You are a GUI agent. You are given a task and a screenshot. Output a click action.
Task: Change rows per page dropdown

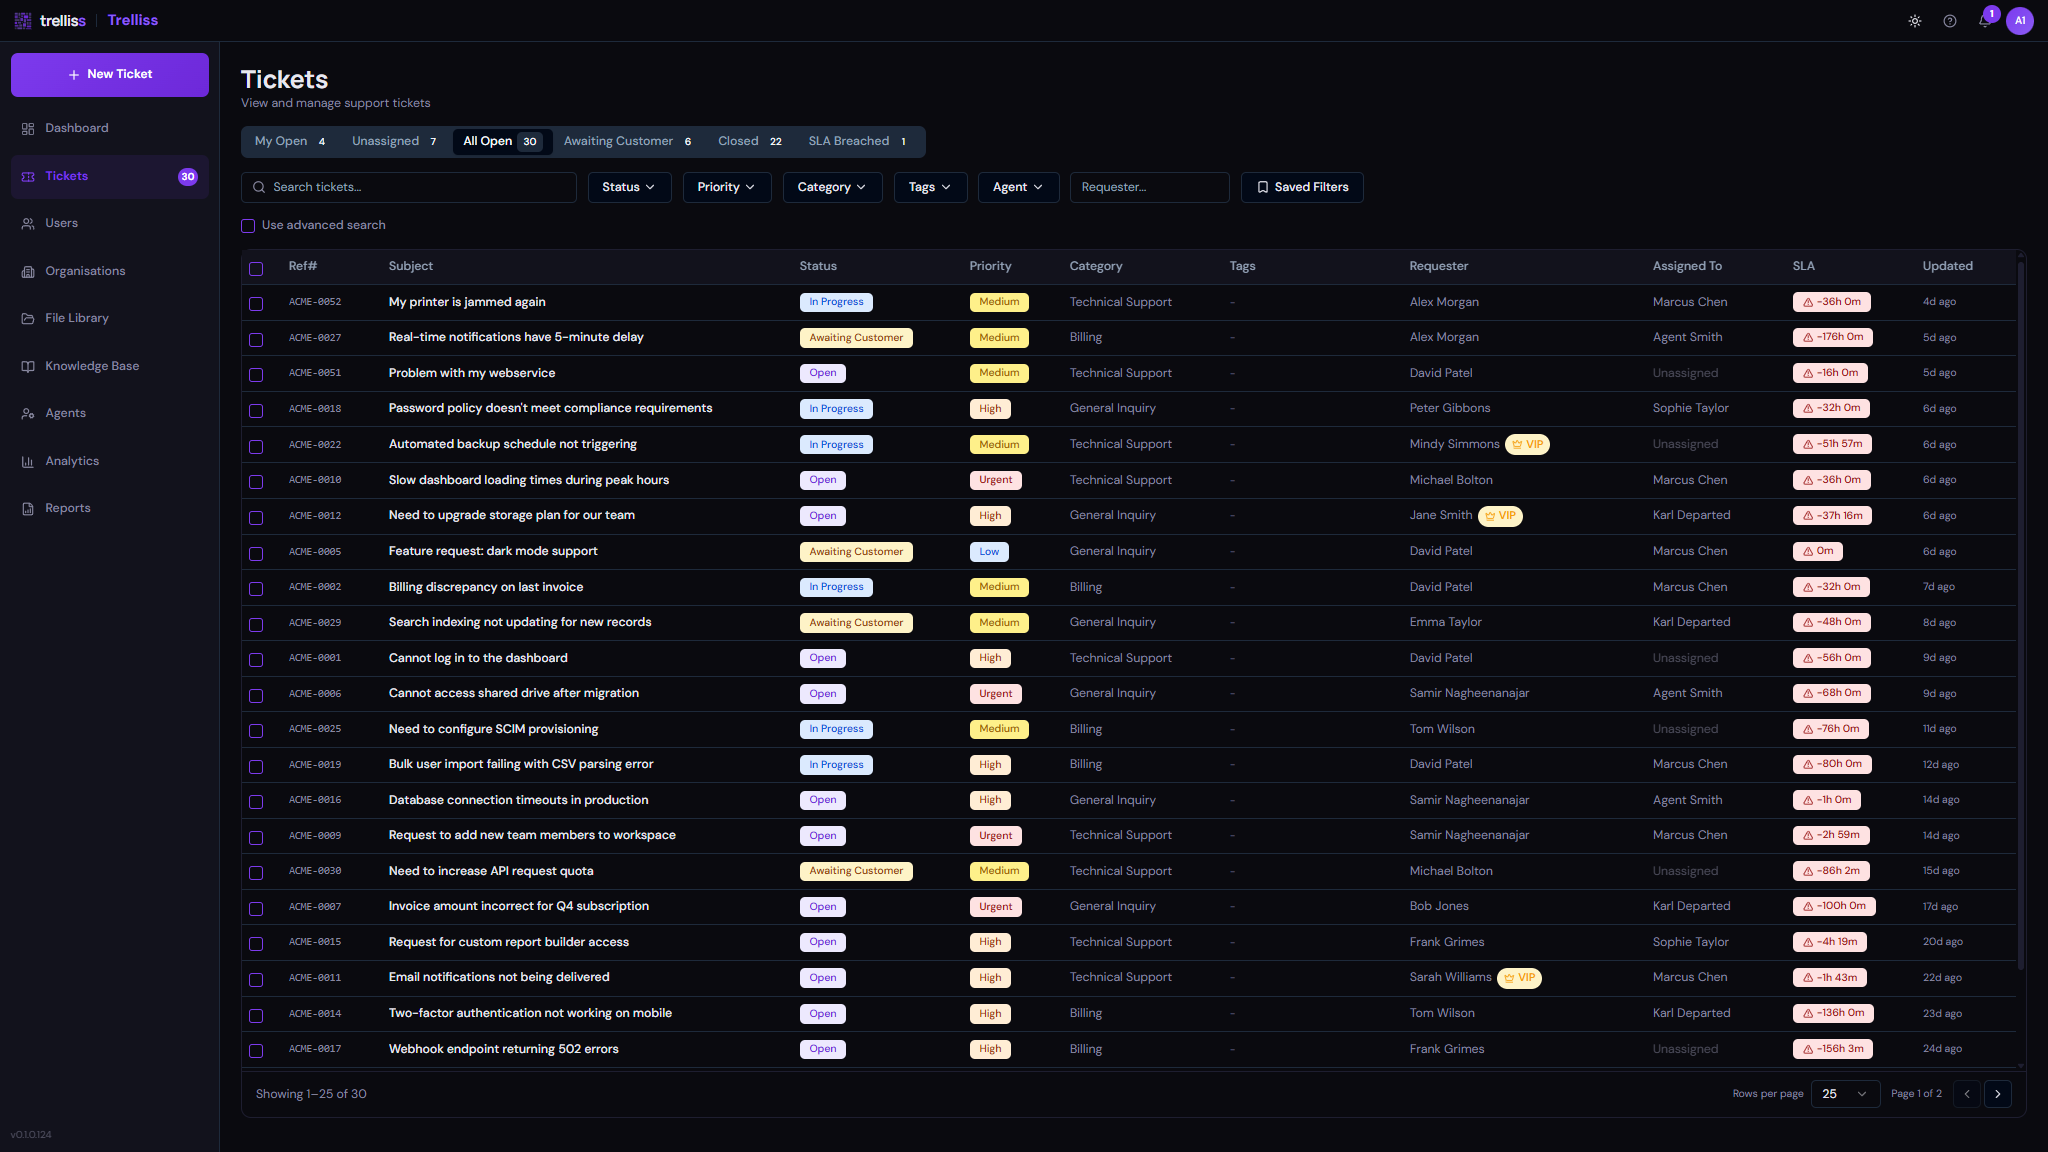click(x=1844, y=1094)
